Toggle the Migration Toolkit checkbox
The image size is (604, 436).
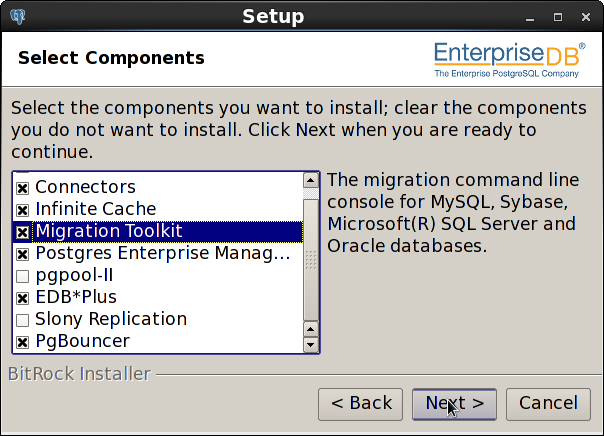[x=22, y=232]
